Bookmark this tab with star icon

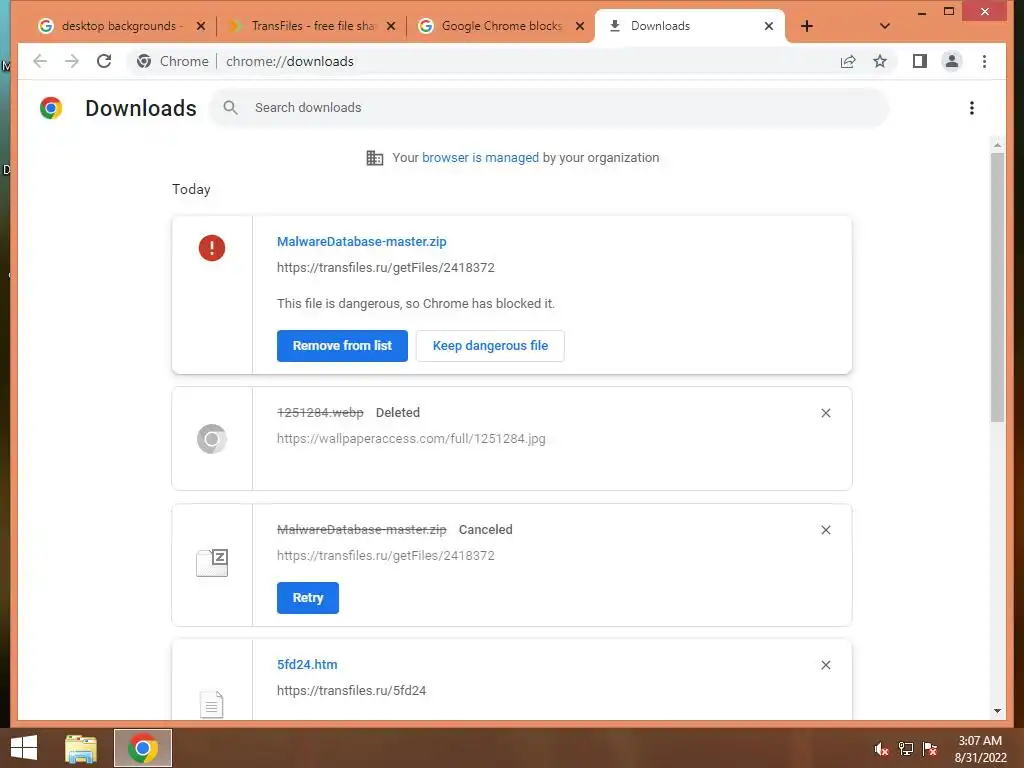click(x=880, y=61)
